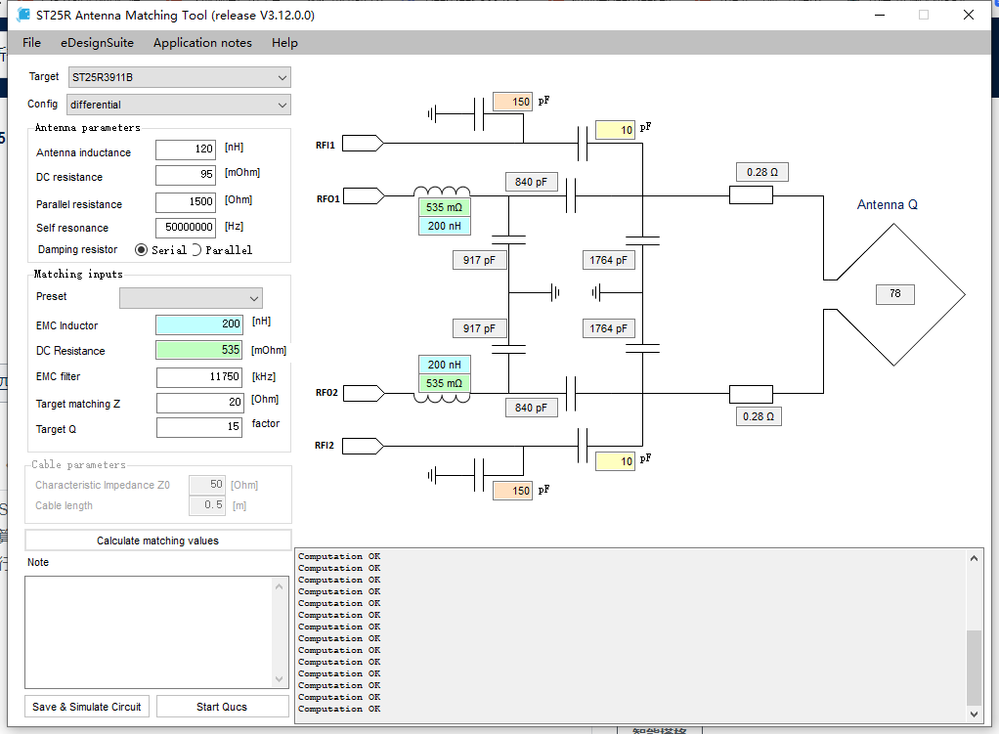
Task: Open the Preset dropdown list
Action: click(190, 298)
